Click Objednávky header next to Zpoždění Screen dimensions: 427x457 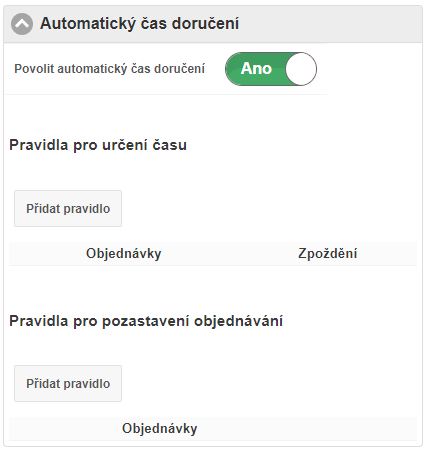(124, 253)
